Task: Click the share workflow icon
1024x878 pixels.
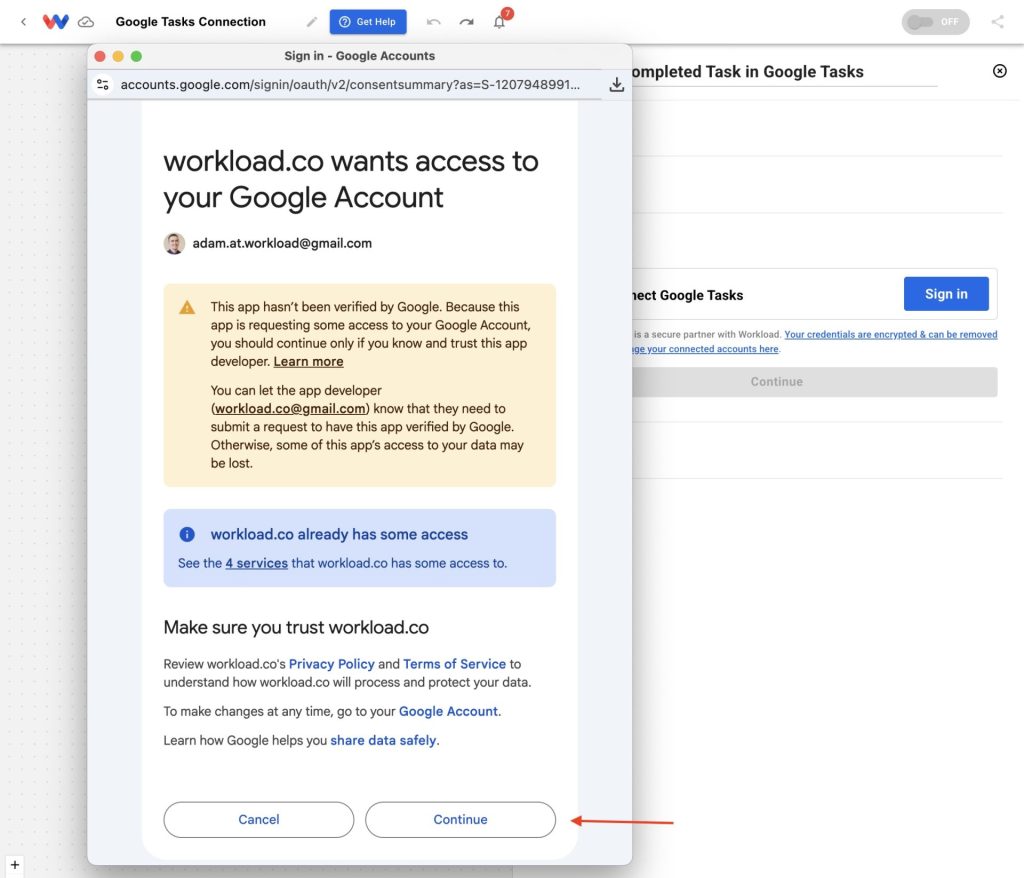Action: point(997,22)
